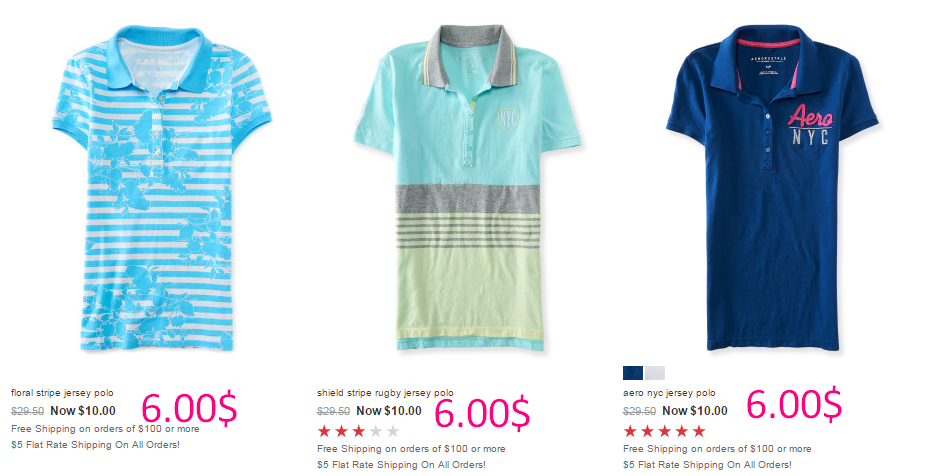Select the light gray color swatch
Screen dimensions: 926x476
(x=655, y=373)
